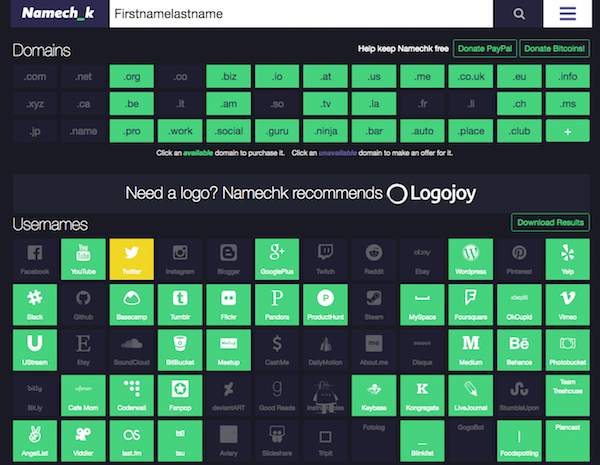Click the Etsy username tile
This screenshot has width=600, height=465.
click(83, 350)
